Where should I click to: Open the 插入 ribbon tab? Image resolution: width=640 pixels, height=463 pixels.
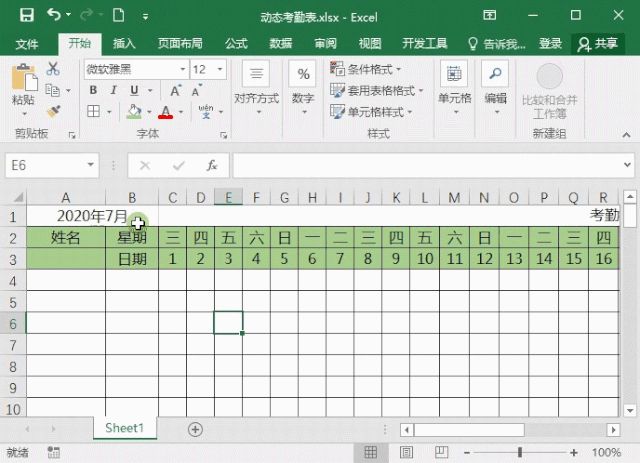point(124,44)
